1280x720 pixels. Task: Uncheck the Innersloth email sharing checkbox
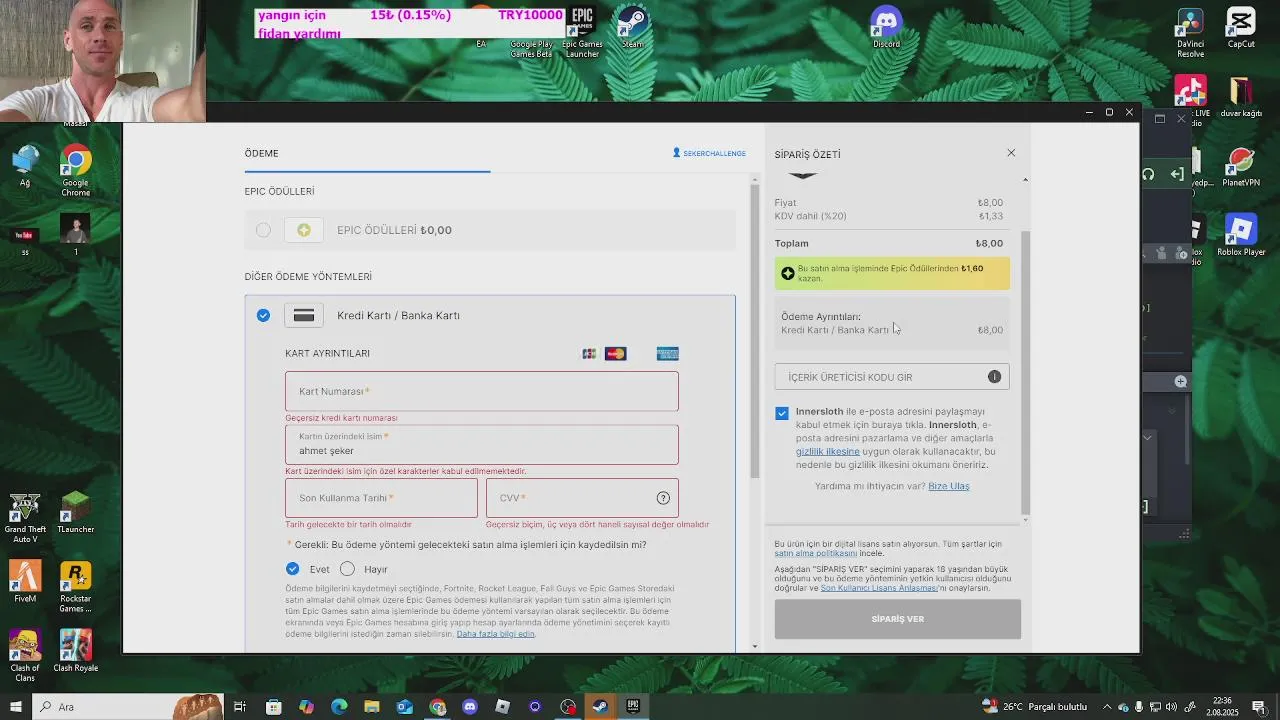coord(782,413)
